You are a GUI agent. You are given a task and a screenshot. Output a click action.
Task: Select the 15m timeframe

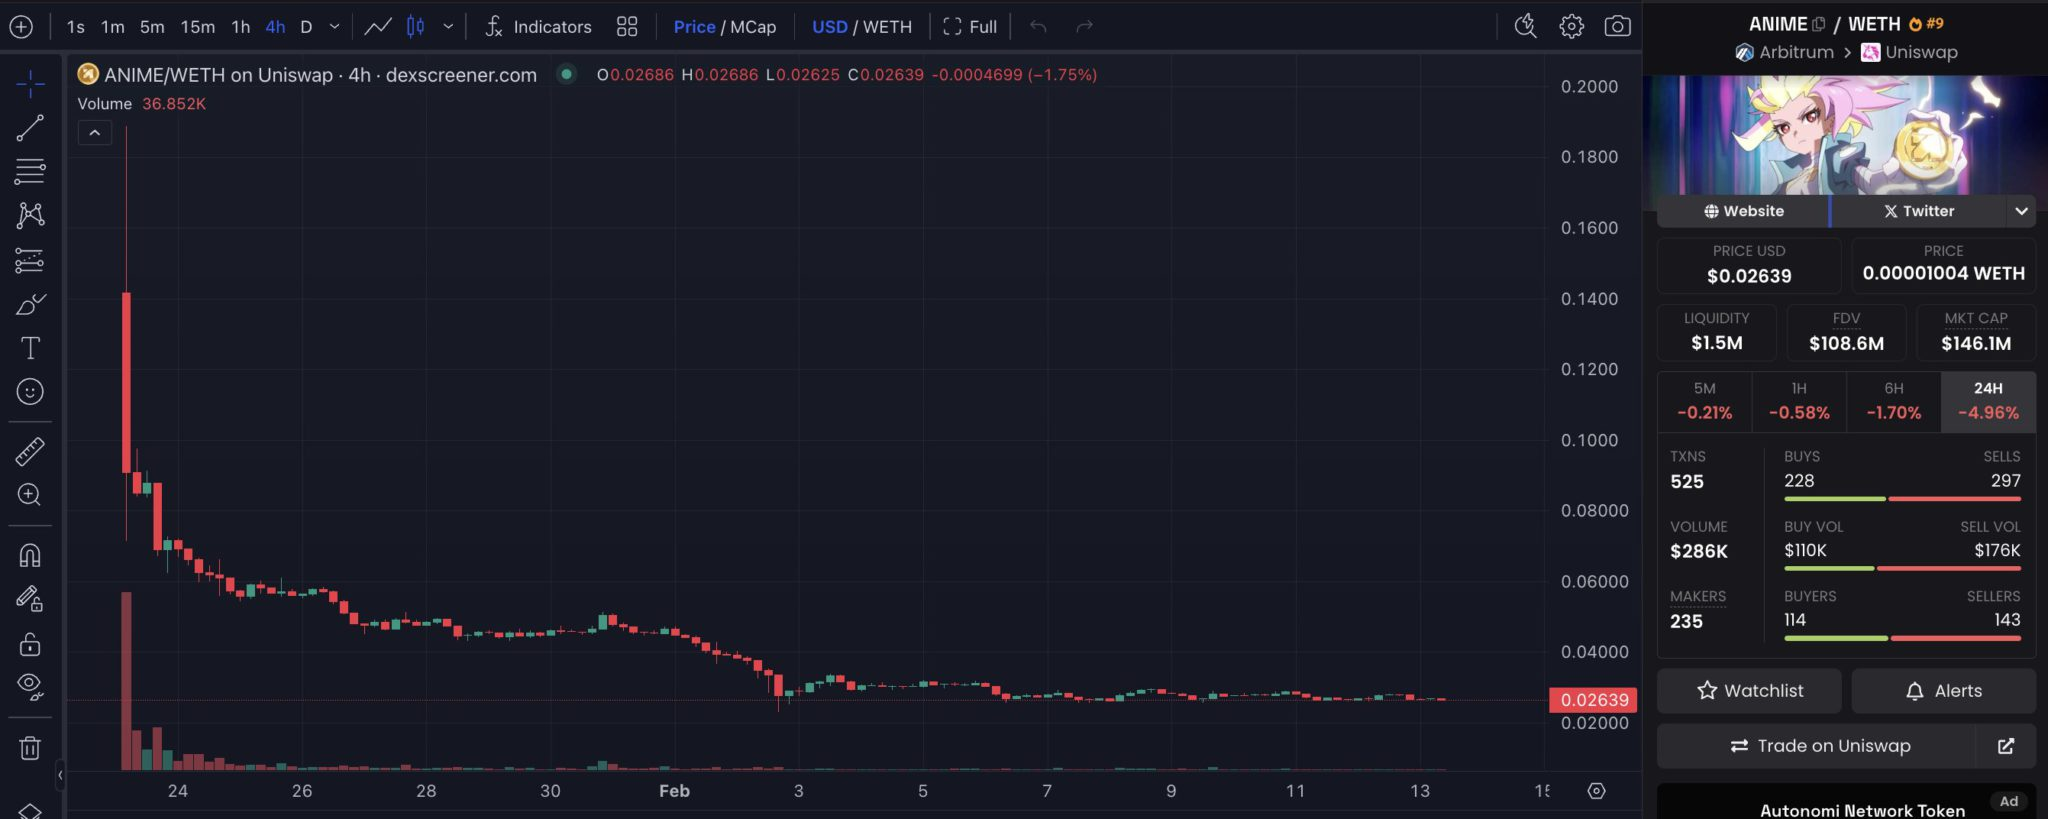coord(197,27)
